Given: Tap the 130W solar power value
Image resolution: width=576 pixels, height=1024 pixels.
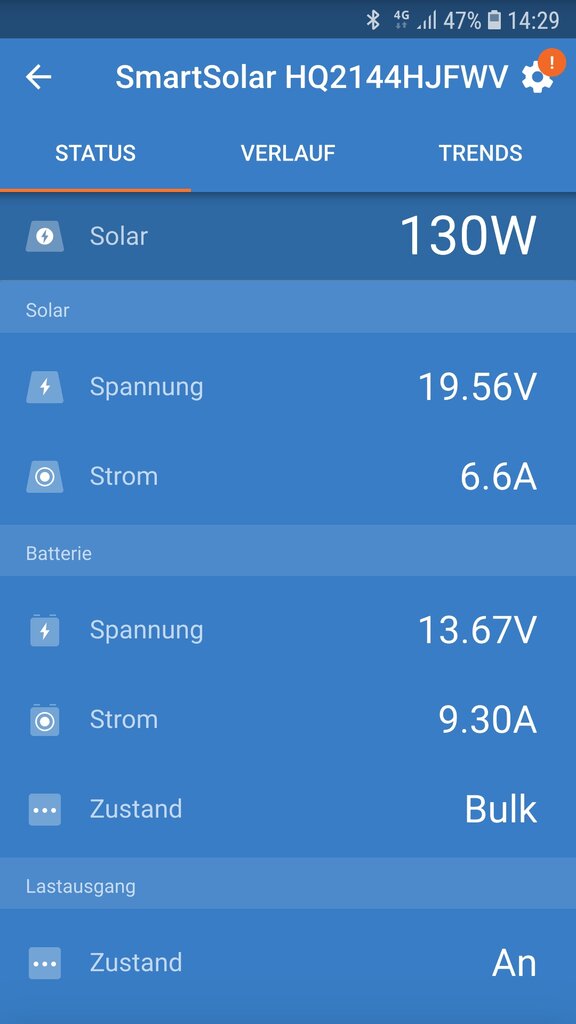Looking at the screenshot, I should (x=468, y=236).
